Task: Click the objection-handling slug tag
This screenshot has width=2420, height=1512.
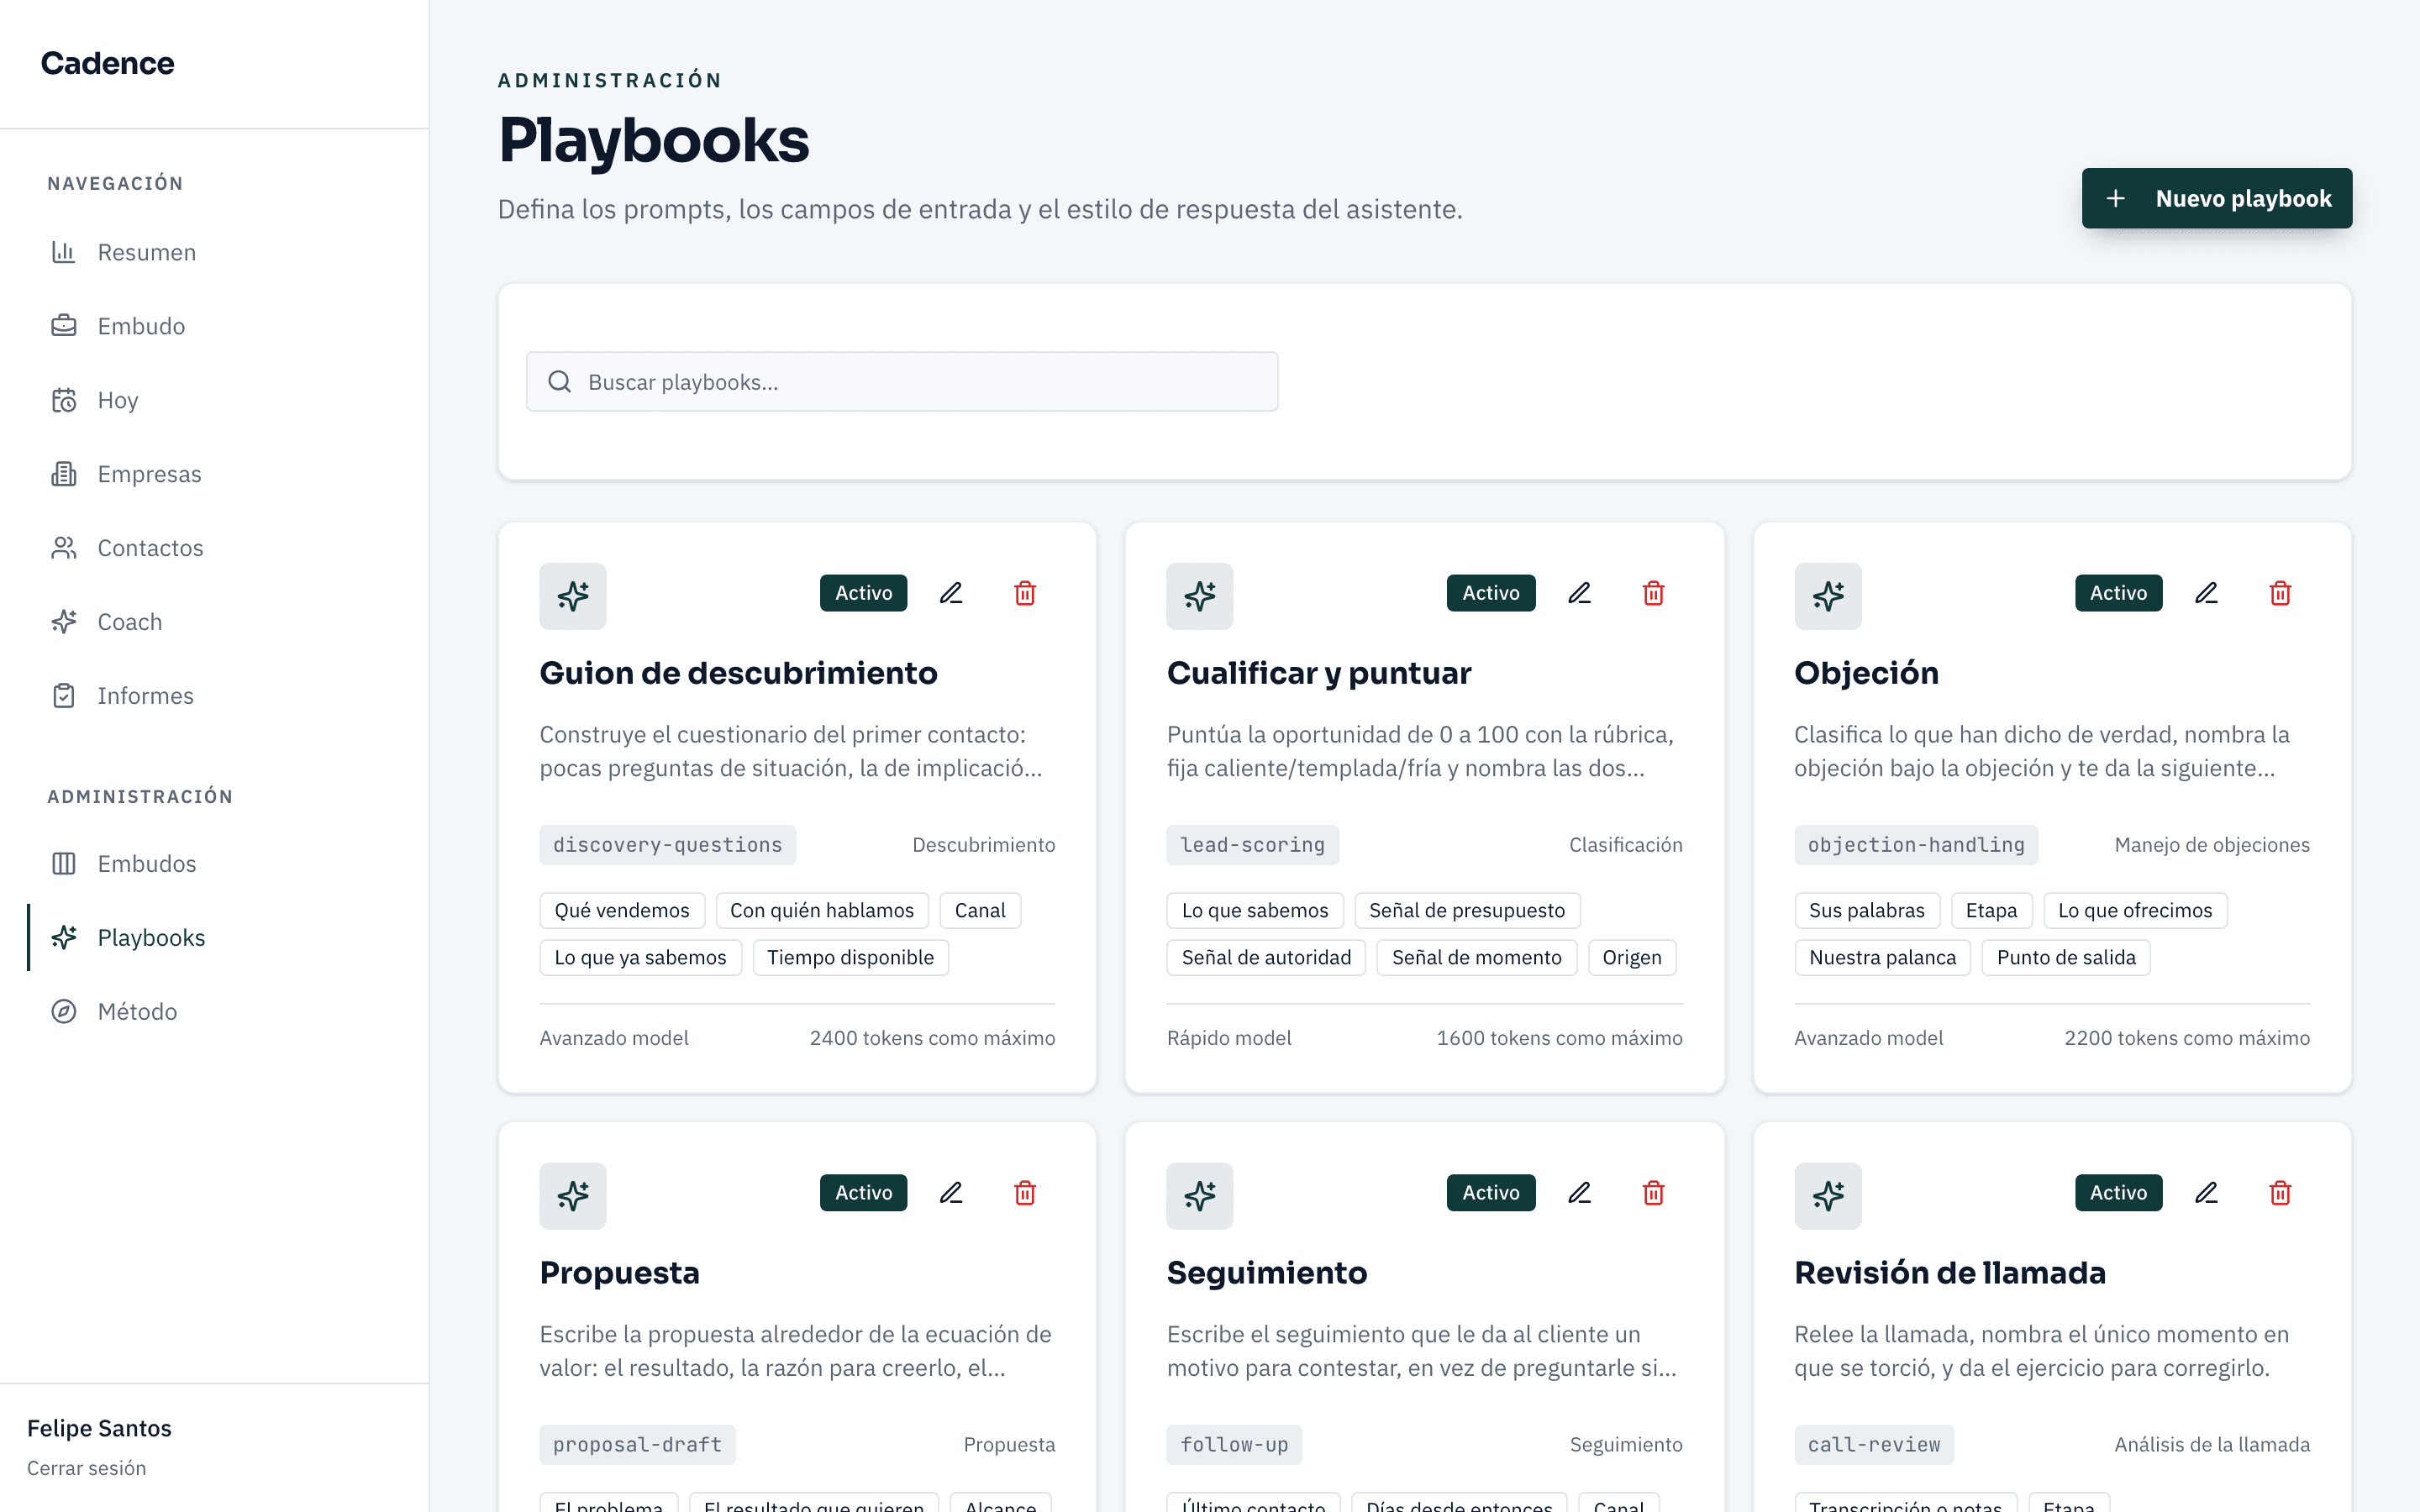Action: click(1916, 845)
